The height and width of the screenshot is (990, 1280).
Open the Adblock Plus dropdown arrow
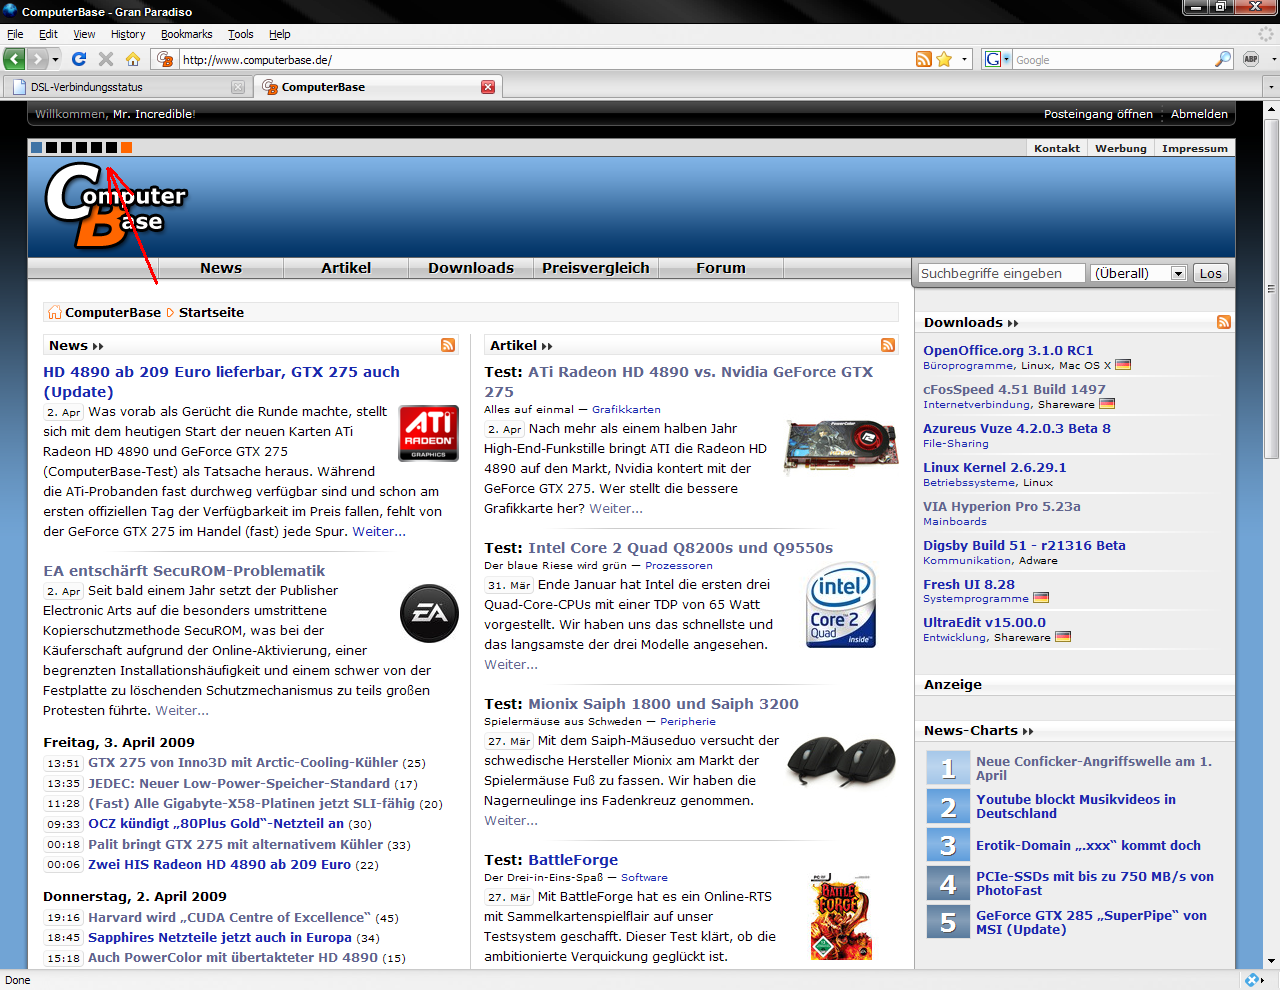(1273, 60)
